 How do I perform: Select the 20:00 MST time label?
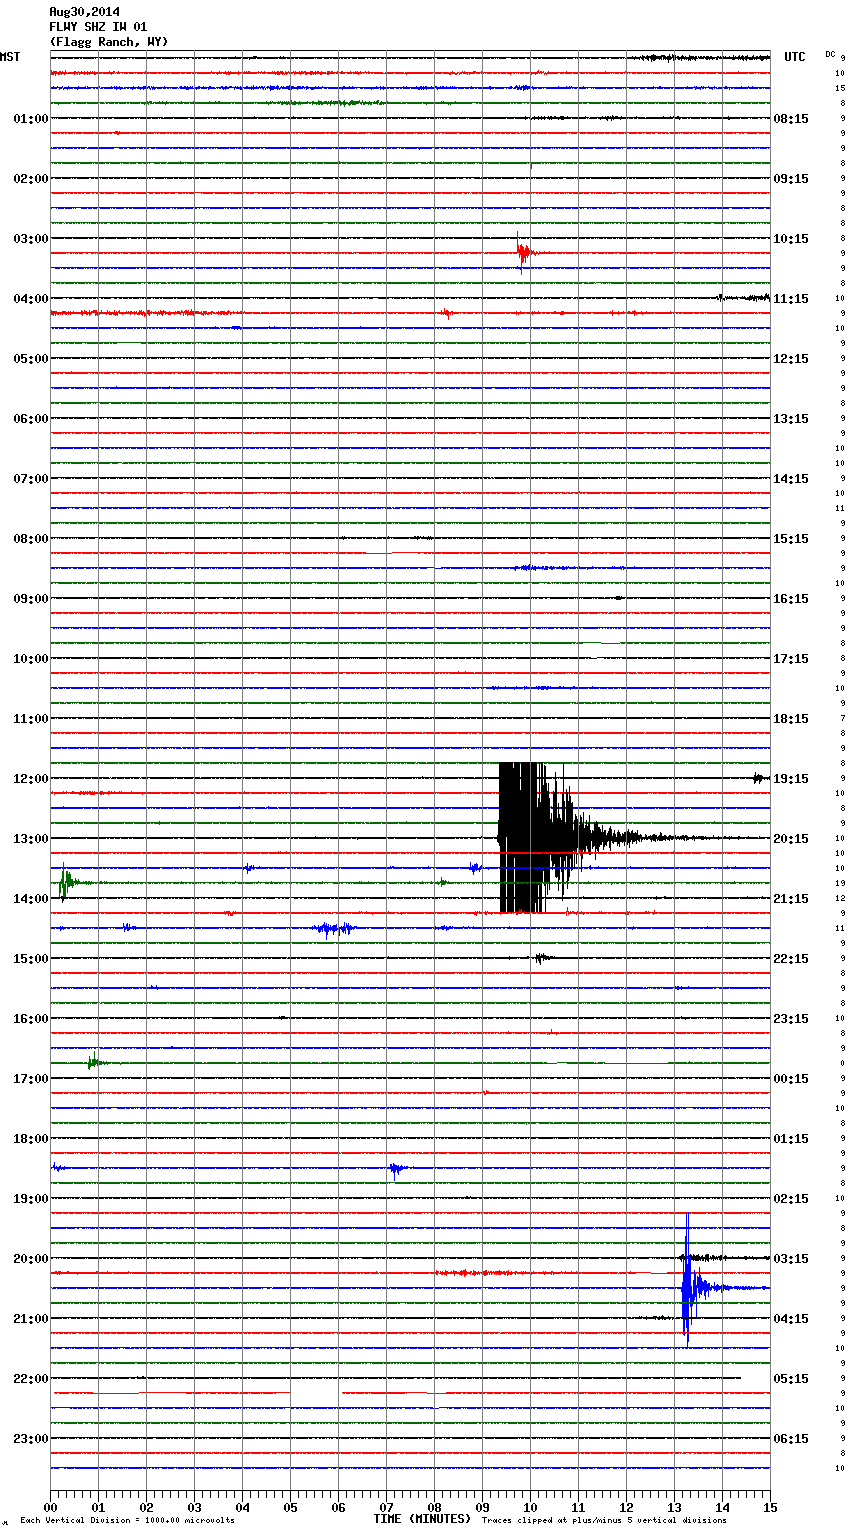click(31, 1259)
